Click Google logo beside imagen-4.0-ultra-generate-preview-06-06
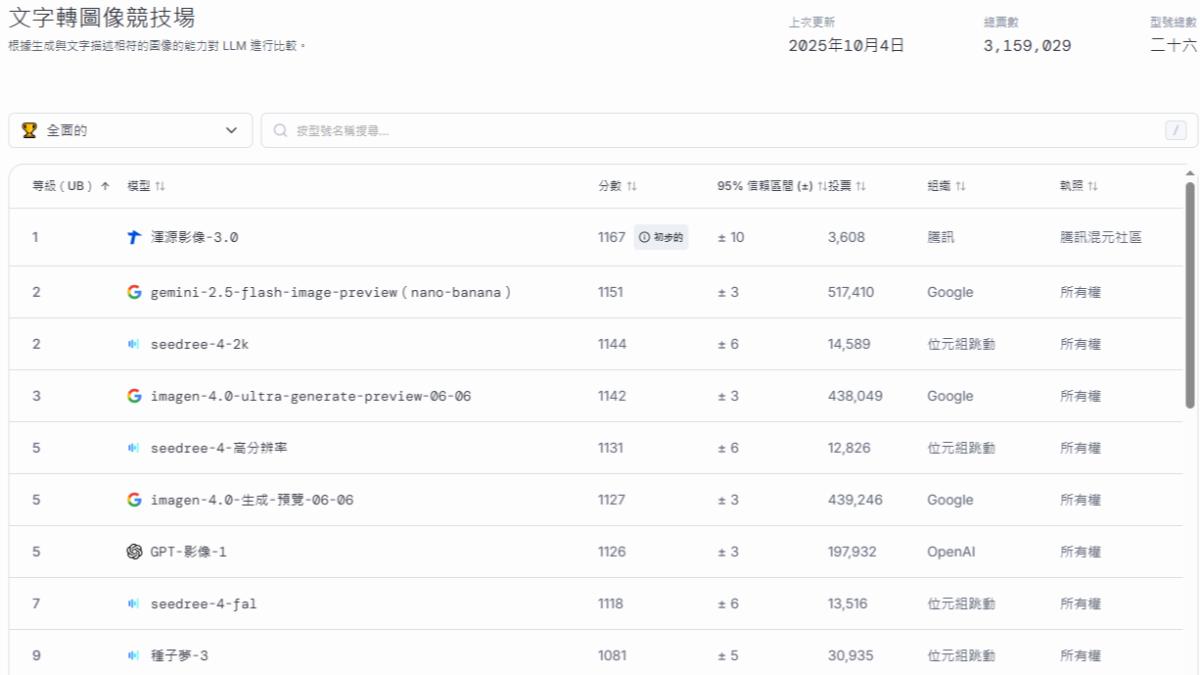This screenshot has height=675, width=1200. coord(134,396)
